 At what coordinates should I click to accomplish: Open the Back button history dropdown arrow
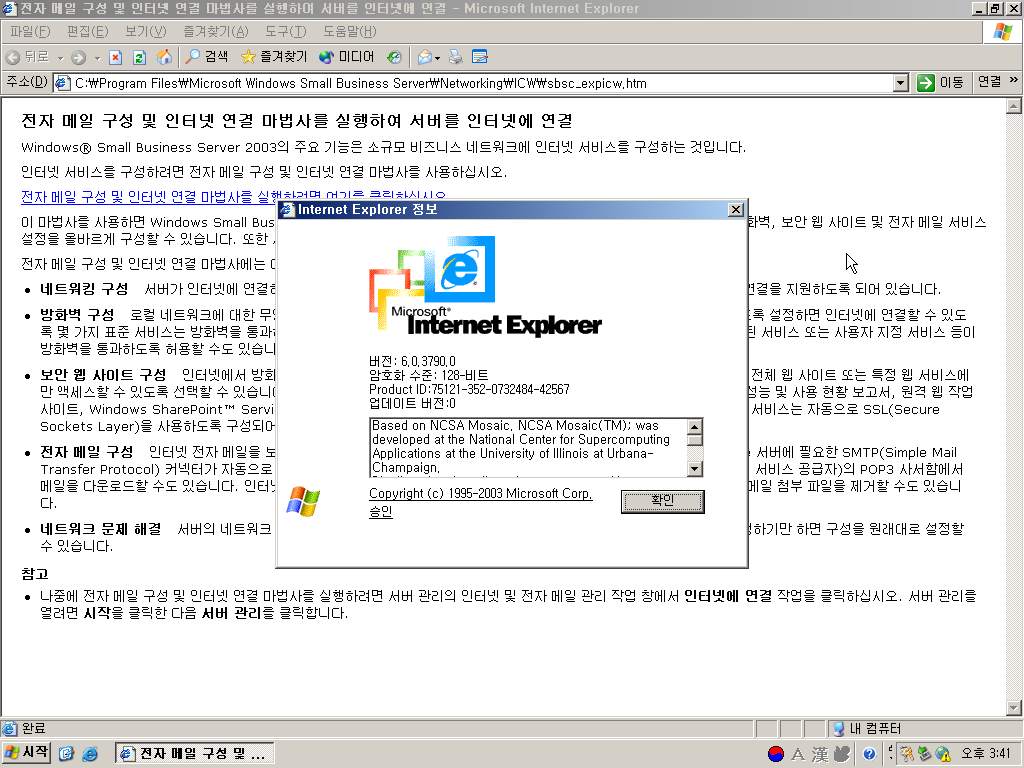[60, 58]
